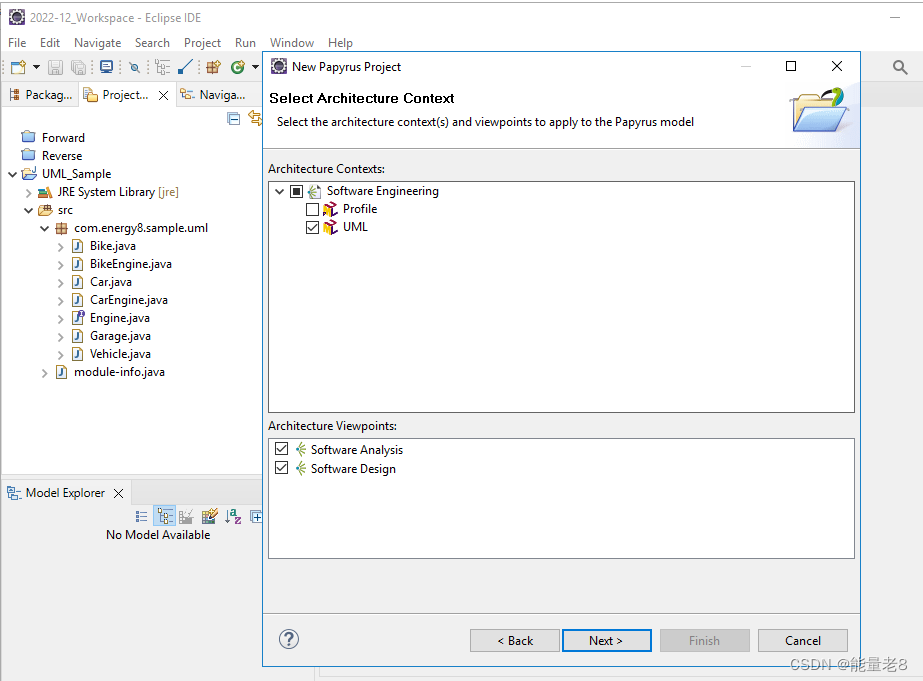This screenshot has width=923, height=681.
Task: Click the Expand All icon in Model Explorer
Action: pos(256,517)
